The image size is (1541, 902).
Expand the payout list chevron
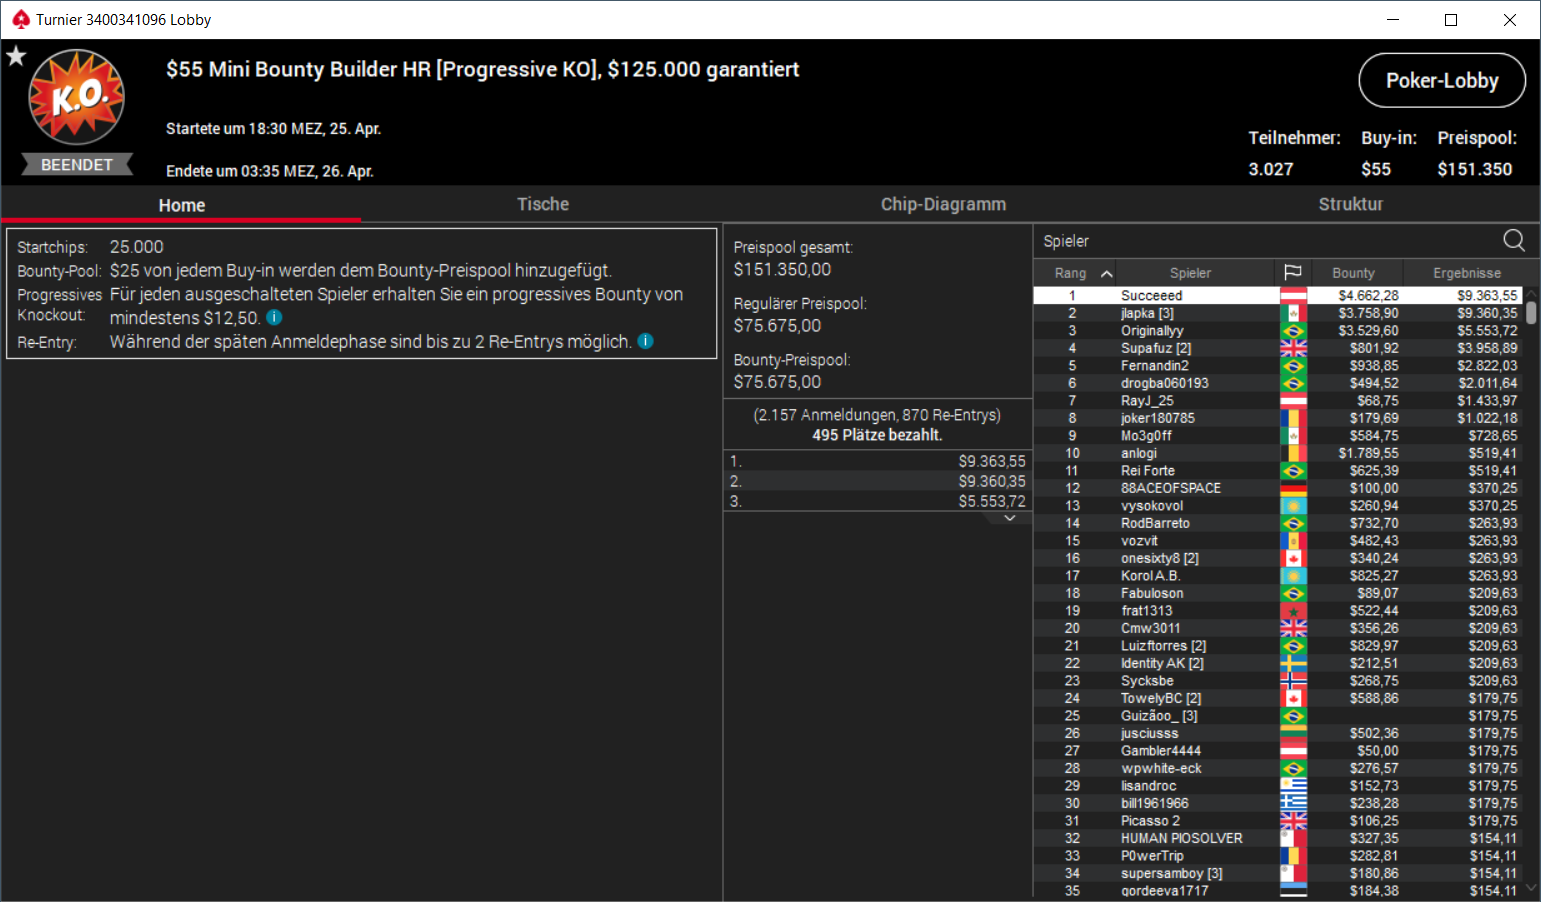pos(1010,518)
